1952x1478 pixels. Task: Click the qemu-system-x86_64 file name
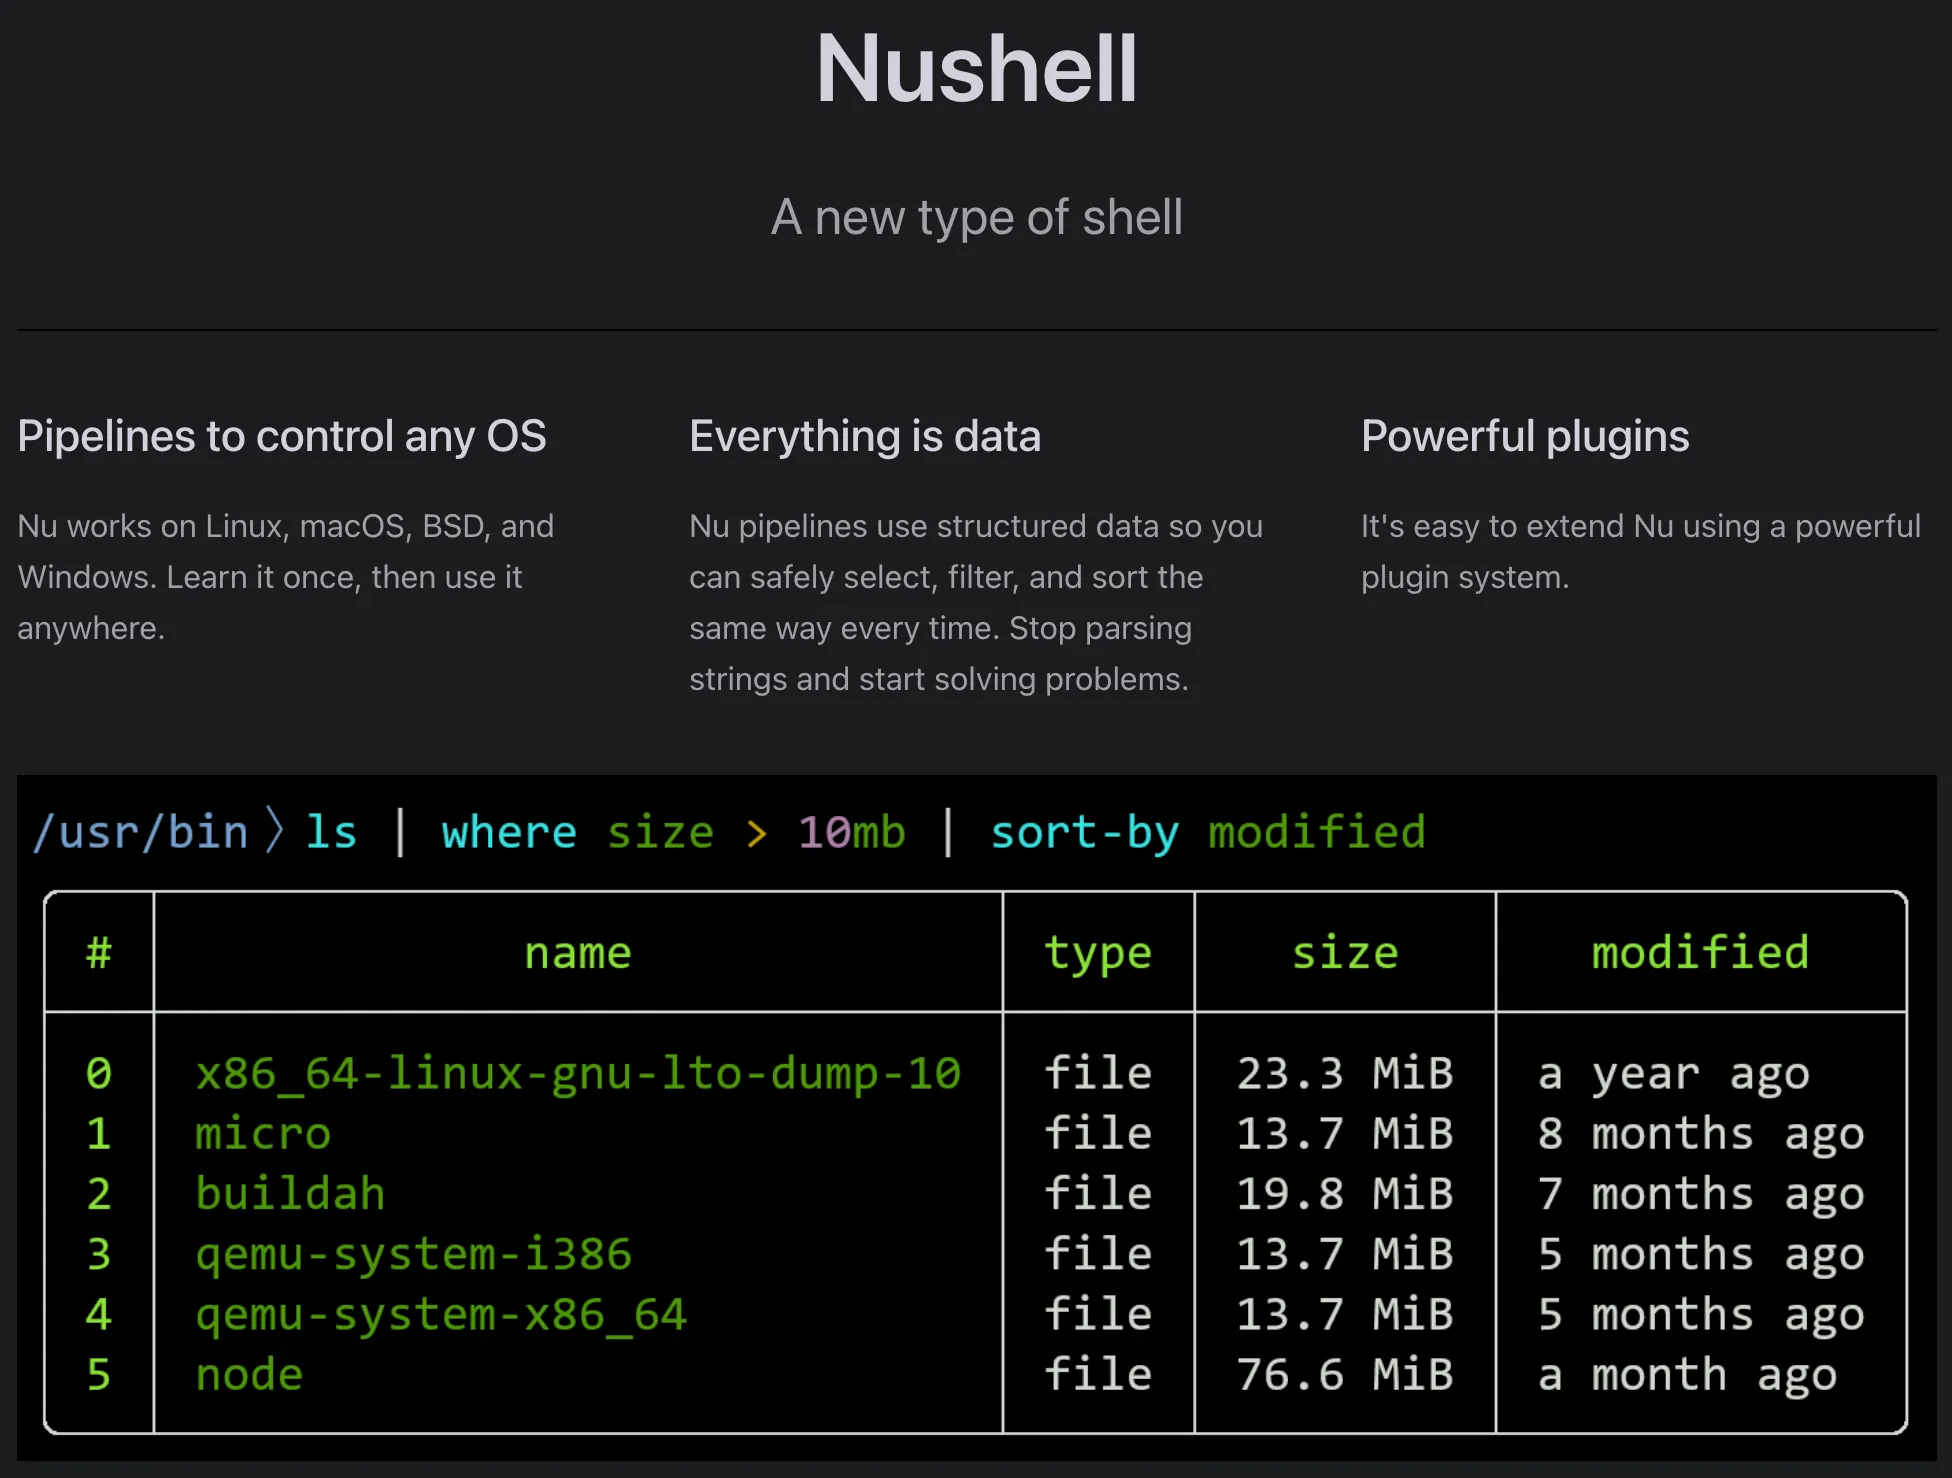441,1314
